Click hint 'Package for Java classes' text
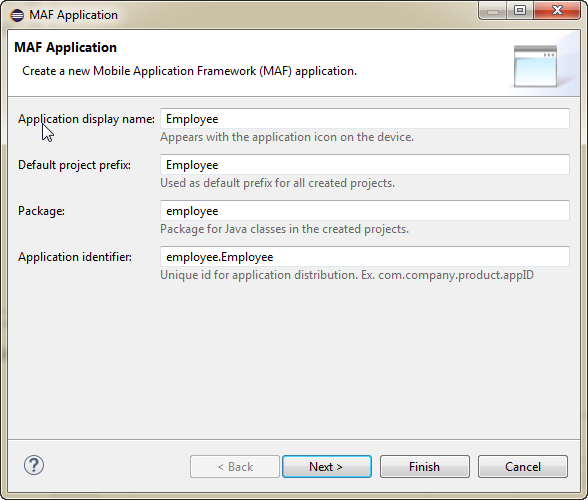 coord(284,229)
